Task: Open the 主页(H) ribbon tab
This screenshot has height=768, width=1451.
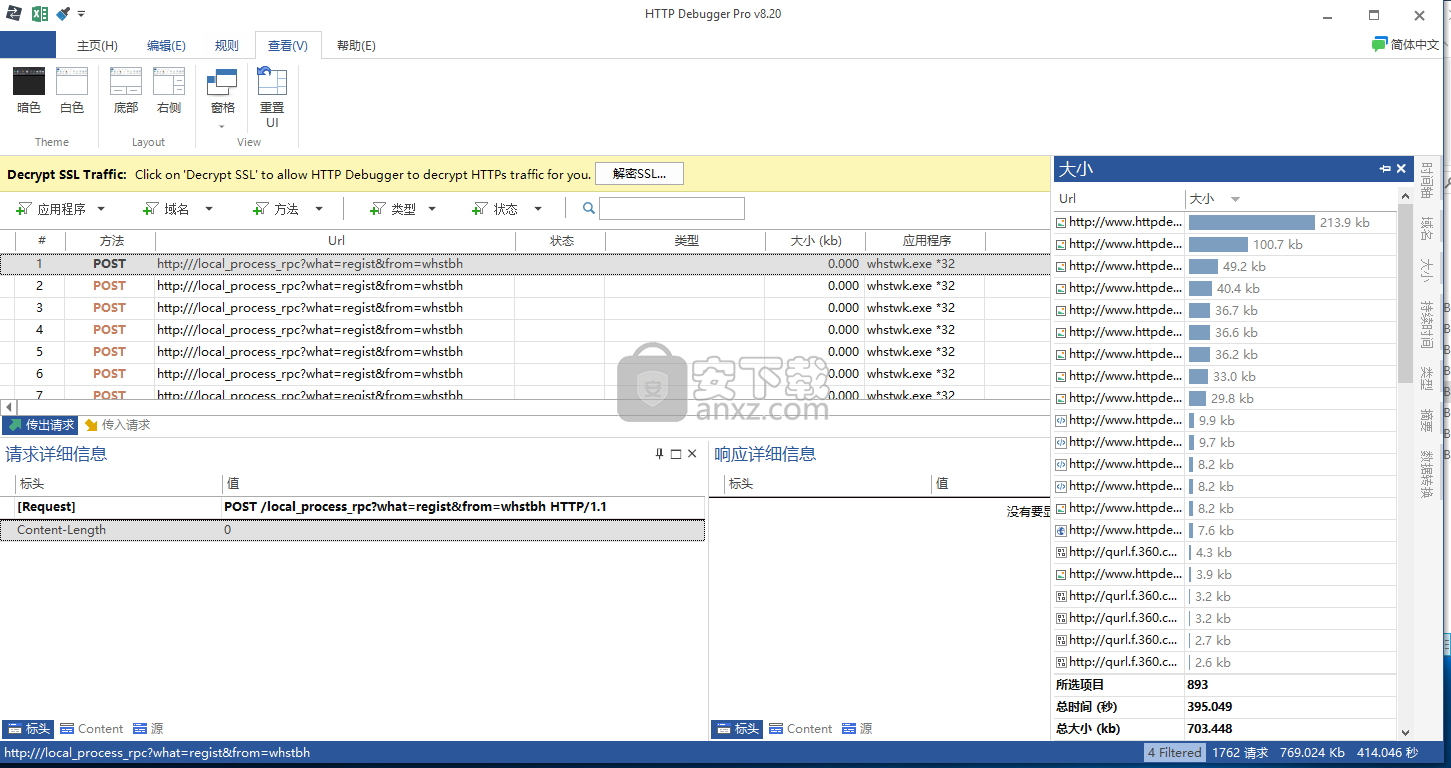Action: 97,46
